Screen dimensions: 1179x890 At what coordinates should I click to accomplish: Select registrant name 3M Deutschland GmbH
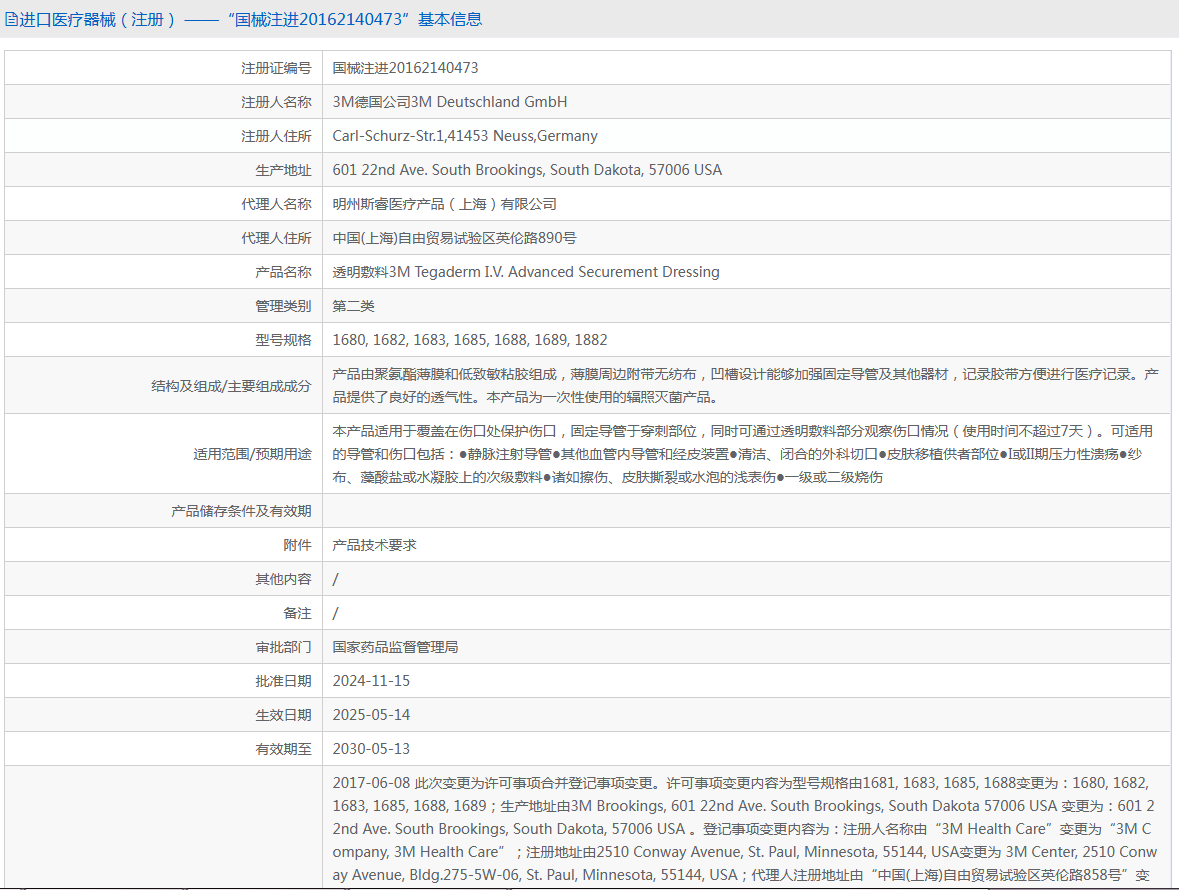tap(450, 101)
